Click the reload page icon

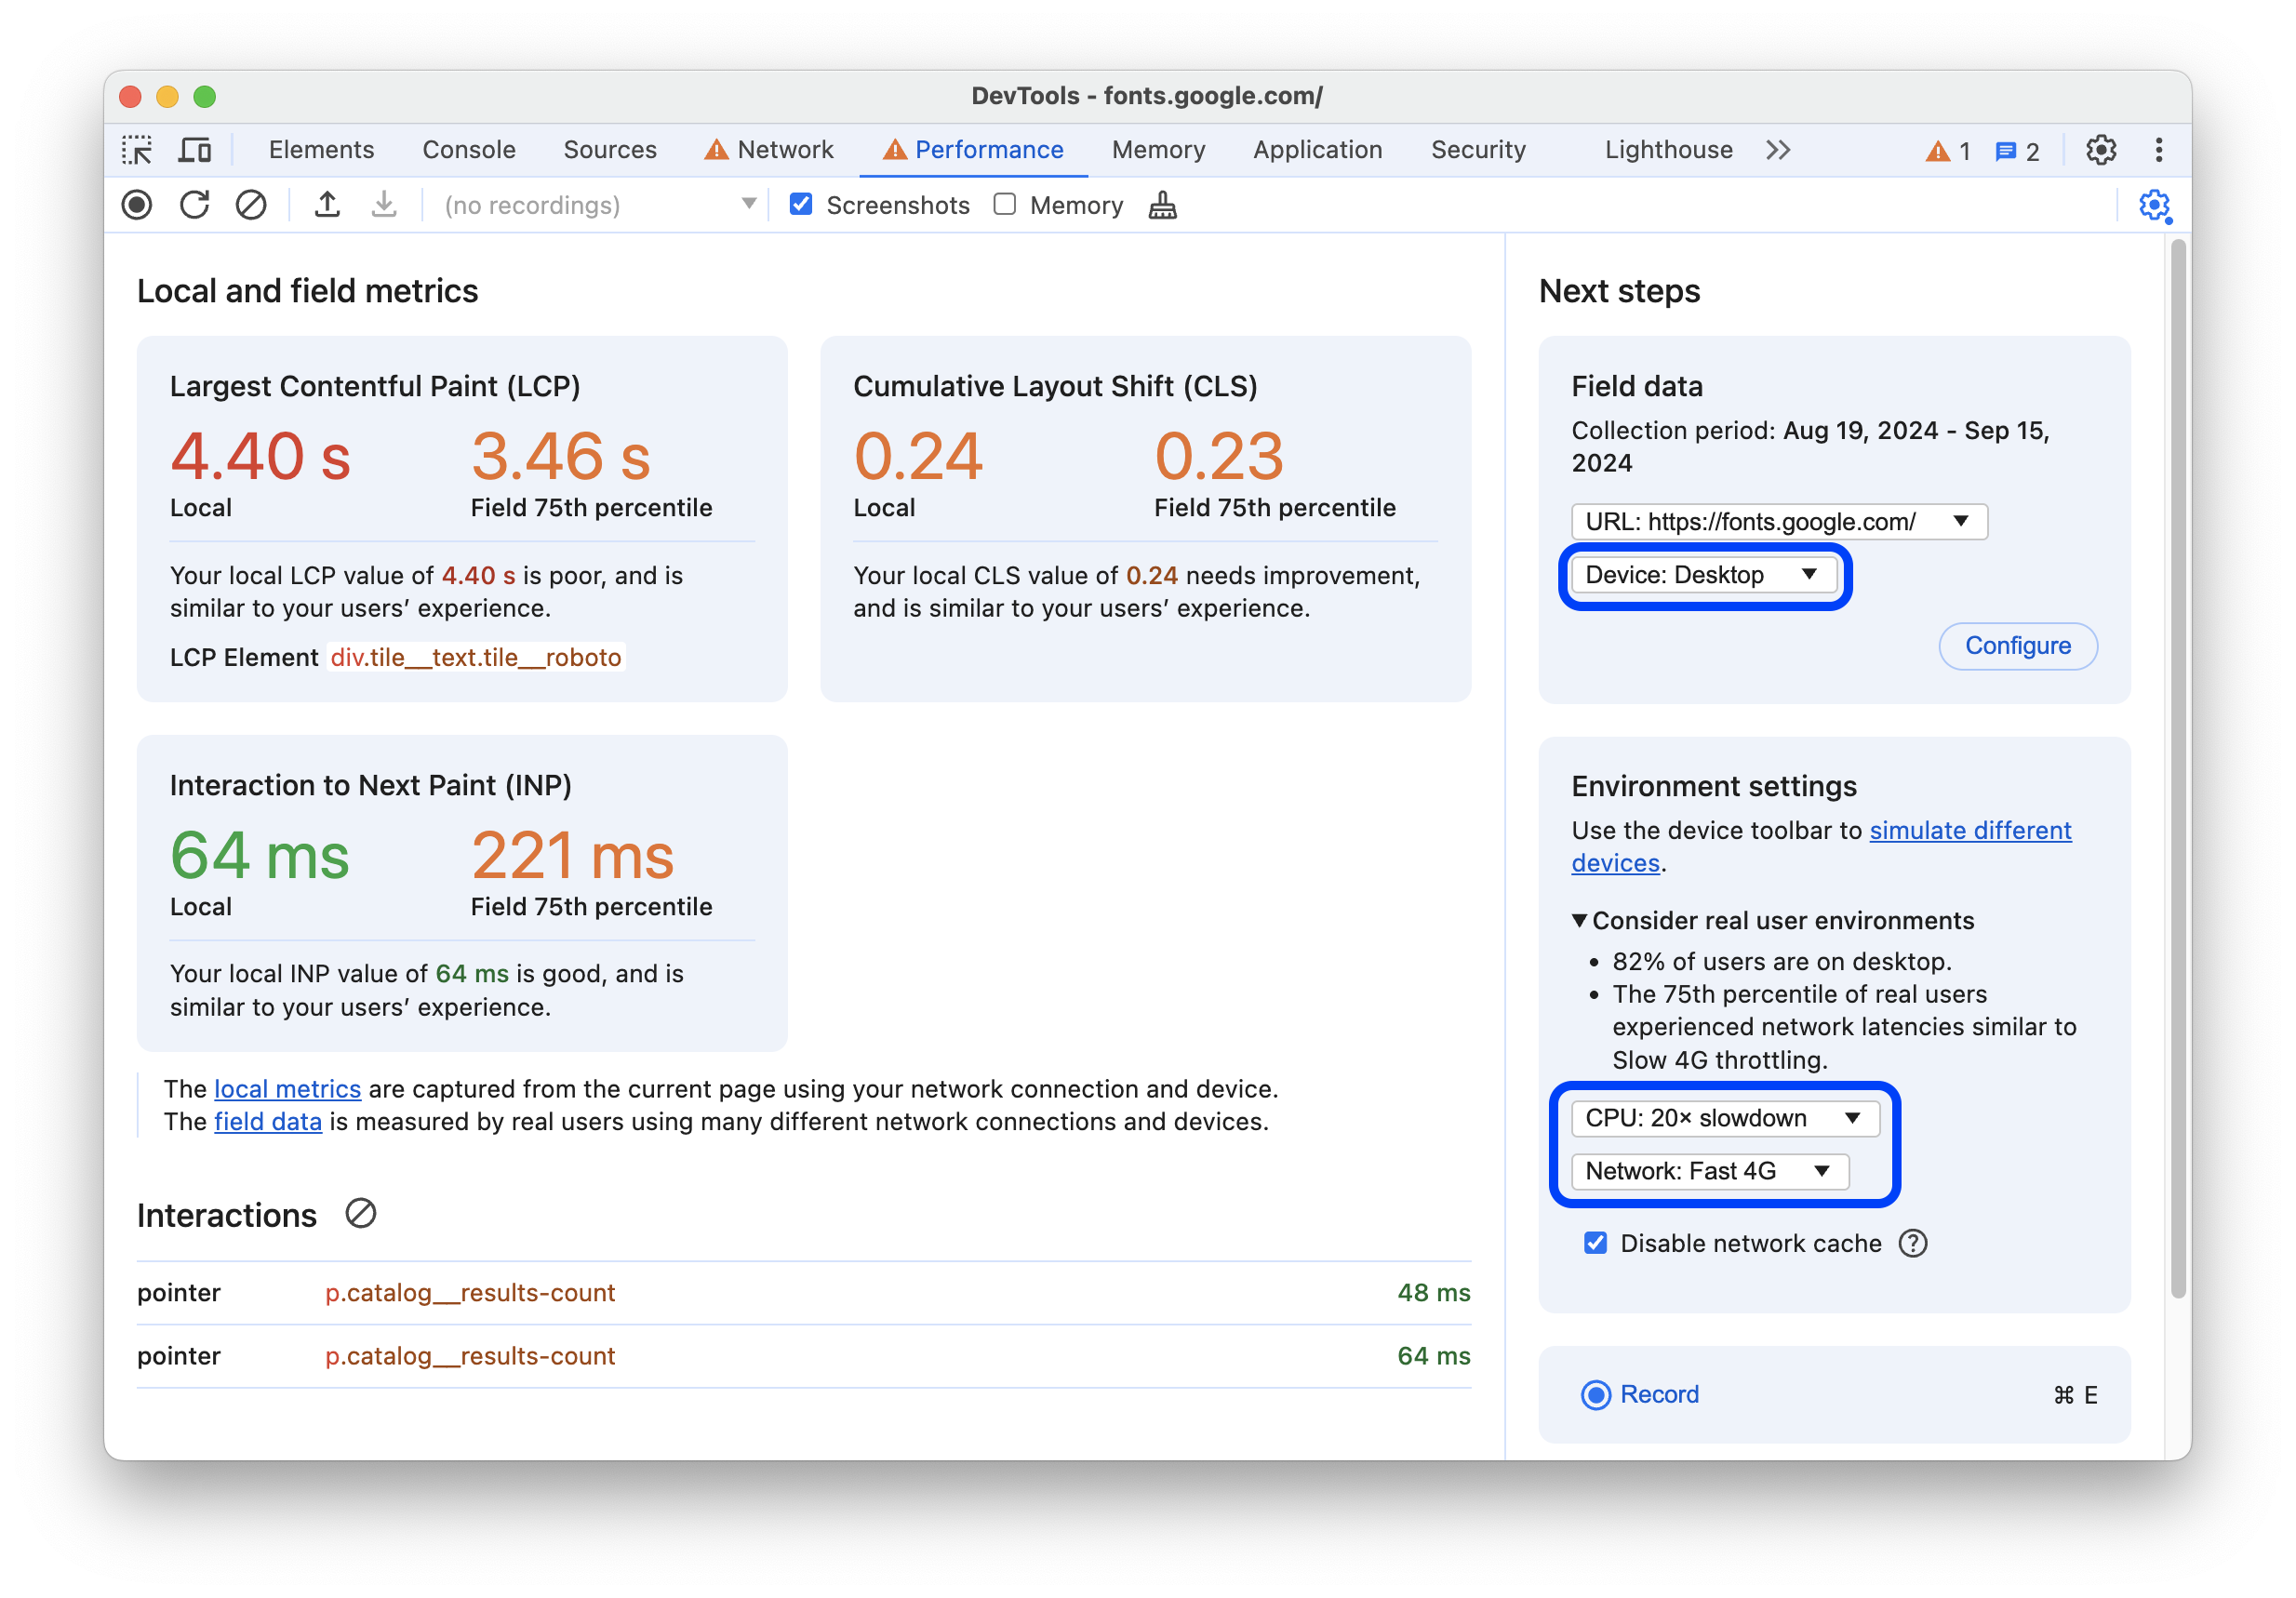[194, 206]
